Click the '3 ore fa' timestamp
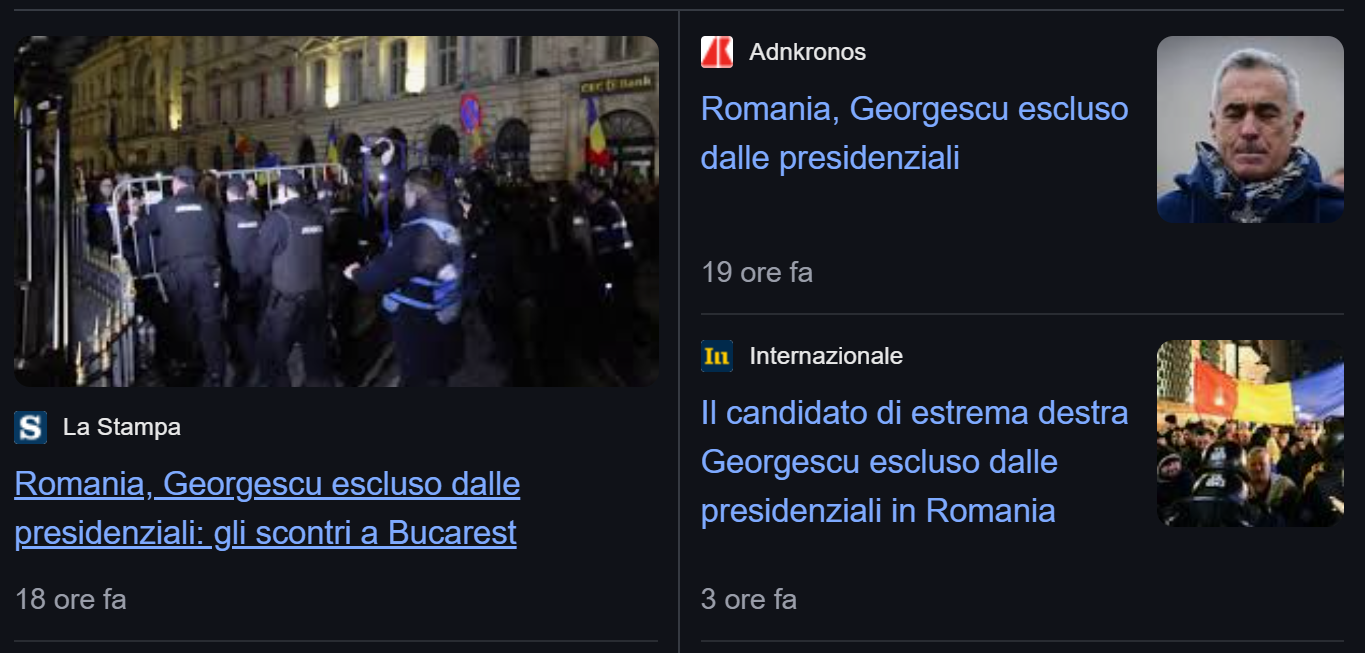This screenshot has width=1365, height=653. point(748,599)
